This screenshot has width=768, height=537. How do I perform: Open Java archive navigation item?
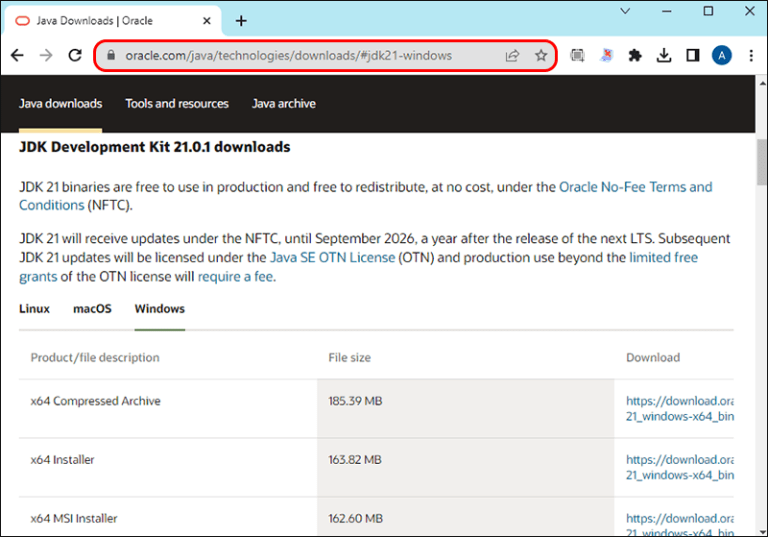pos(284,103)
